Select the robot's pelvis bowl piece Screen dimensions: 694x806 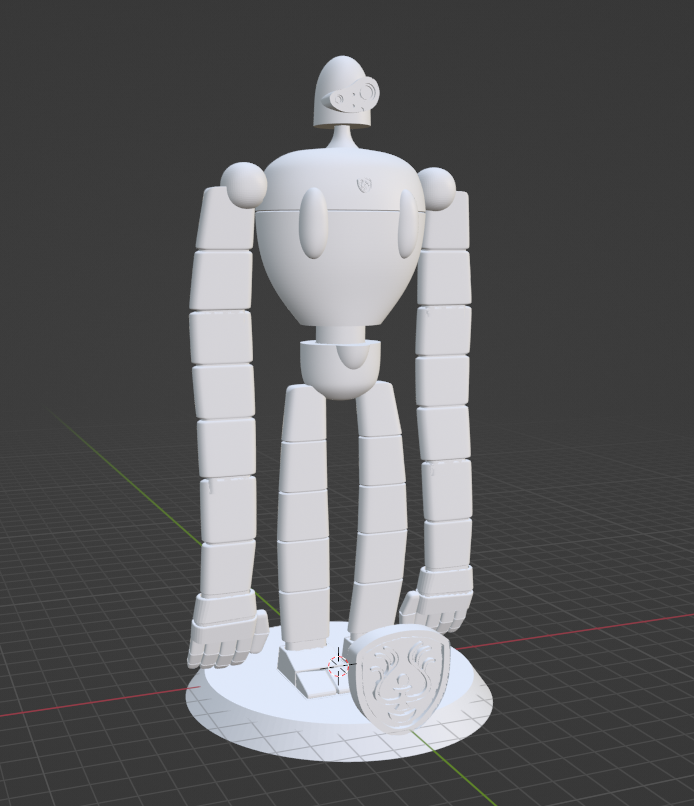click(x=340, y=371)
